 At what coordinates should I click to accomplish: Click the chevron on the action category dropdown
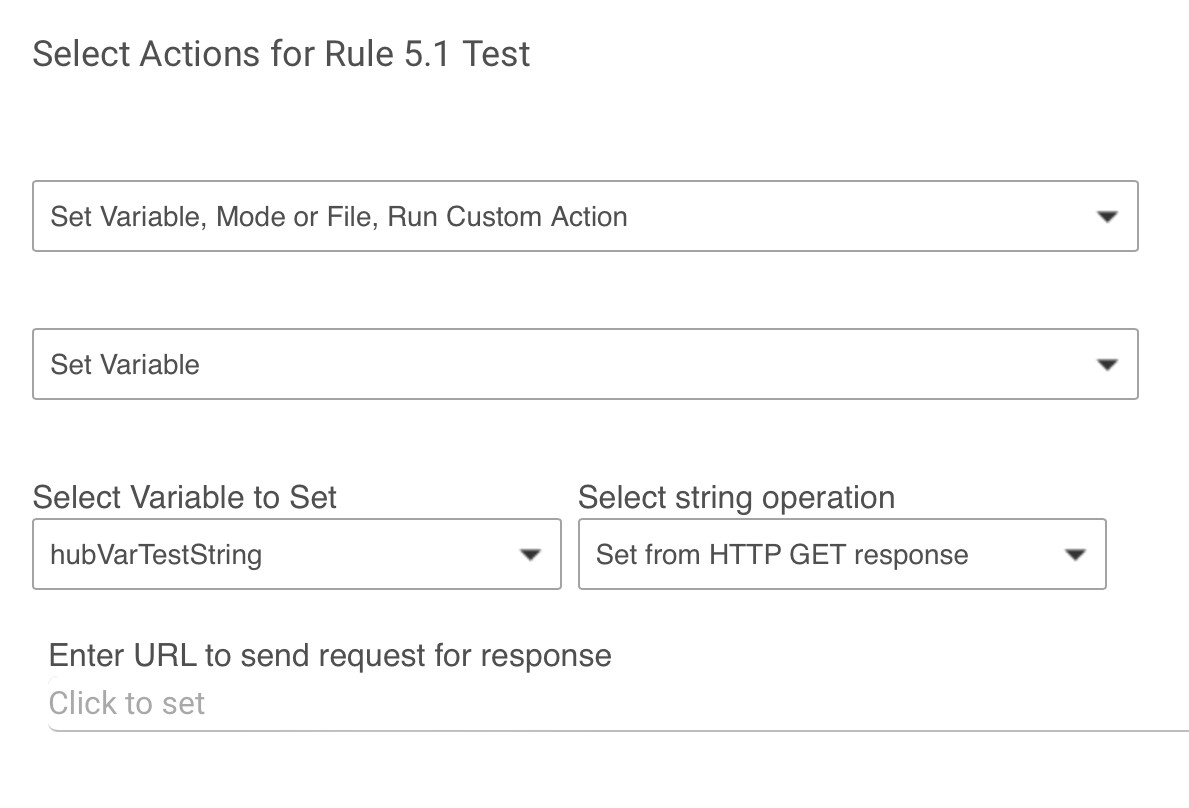tap(1107, 216)
